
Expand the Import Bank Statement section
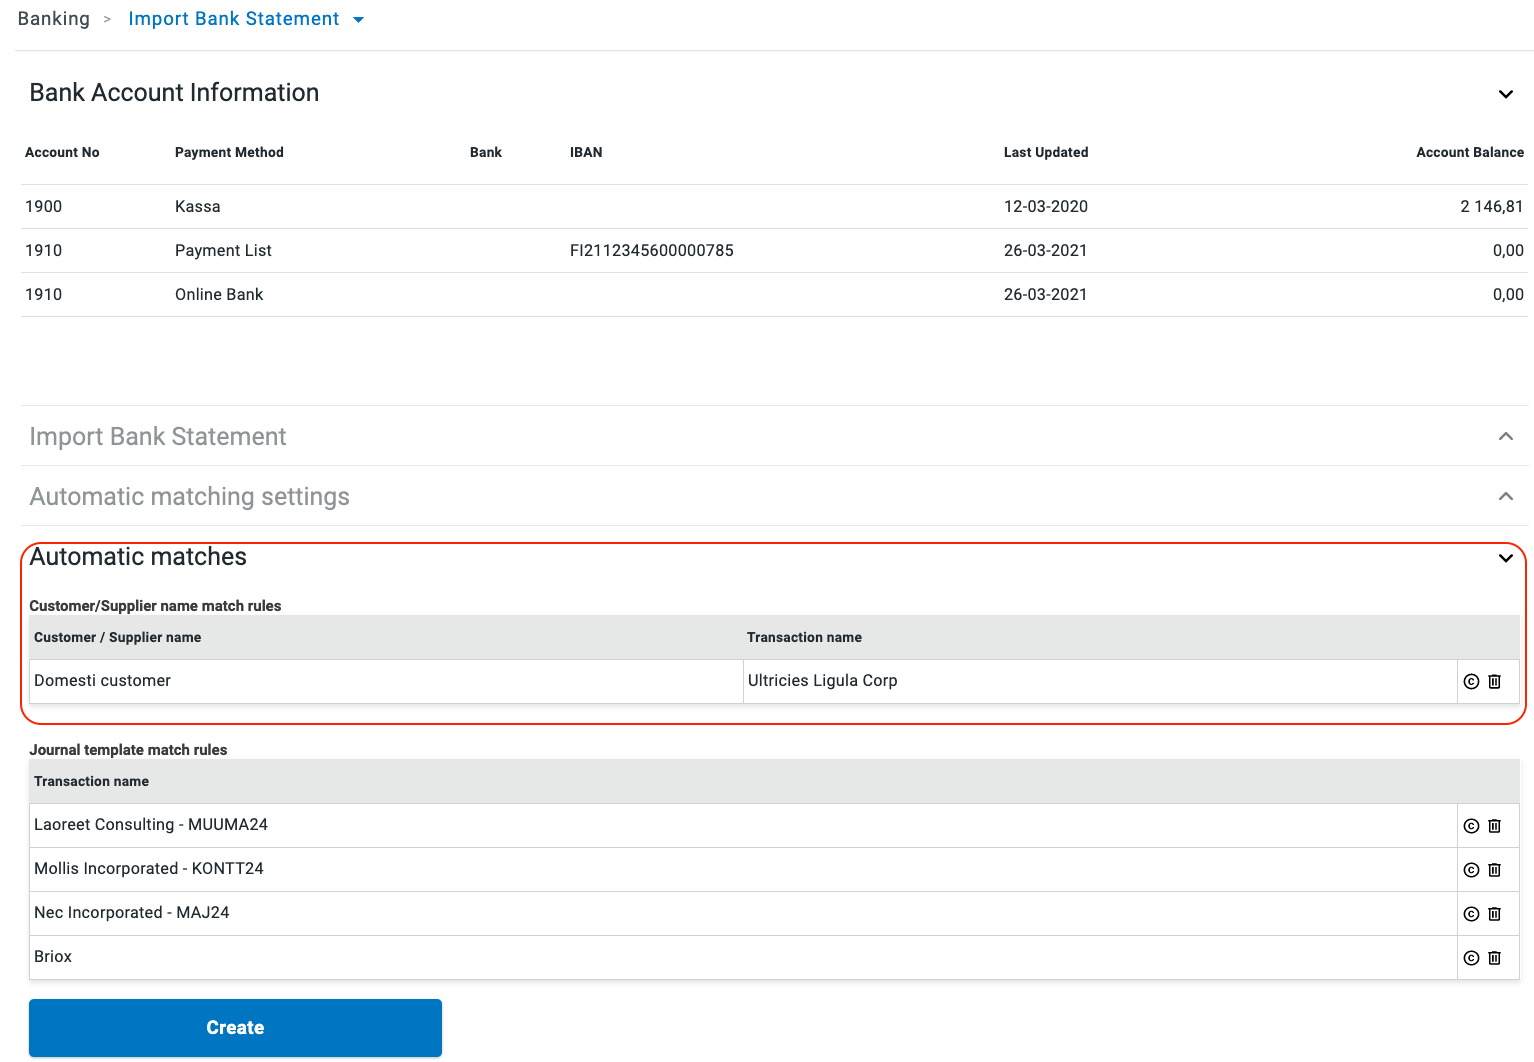1505,436
